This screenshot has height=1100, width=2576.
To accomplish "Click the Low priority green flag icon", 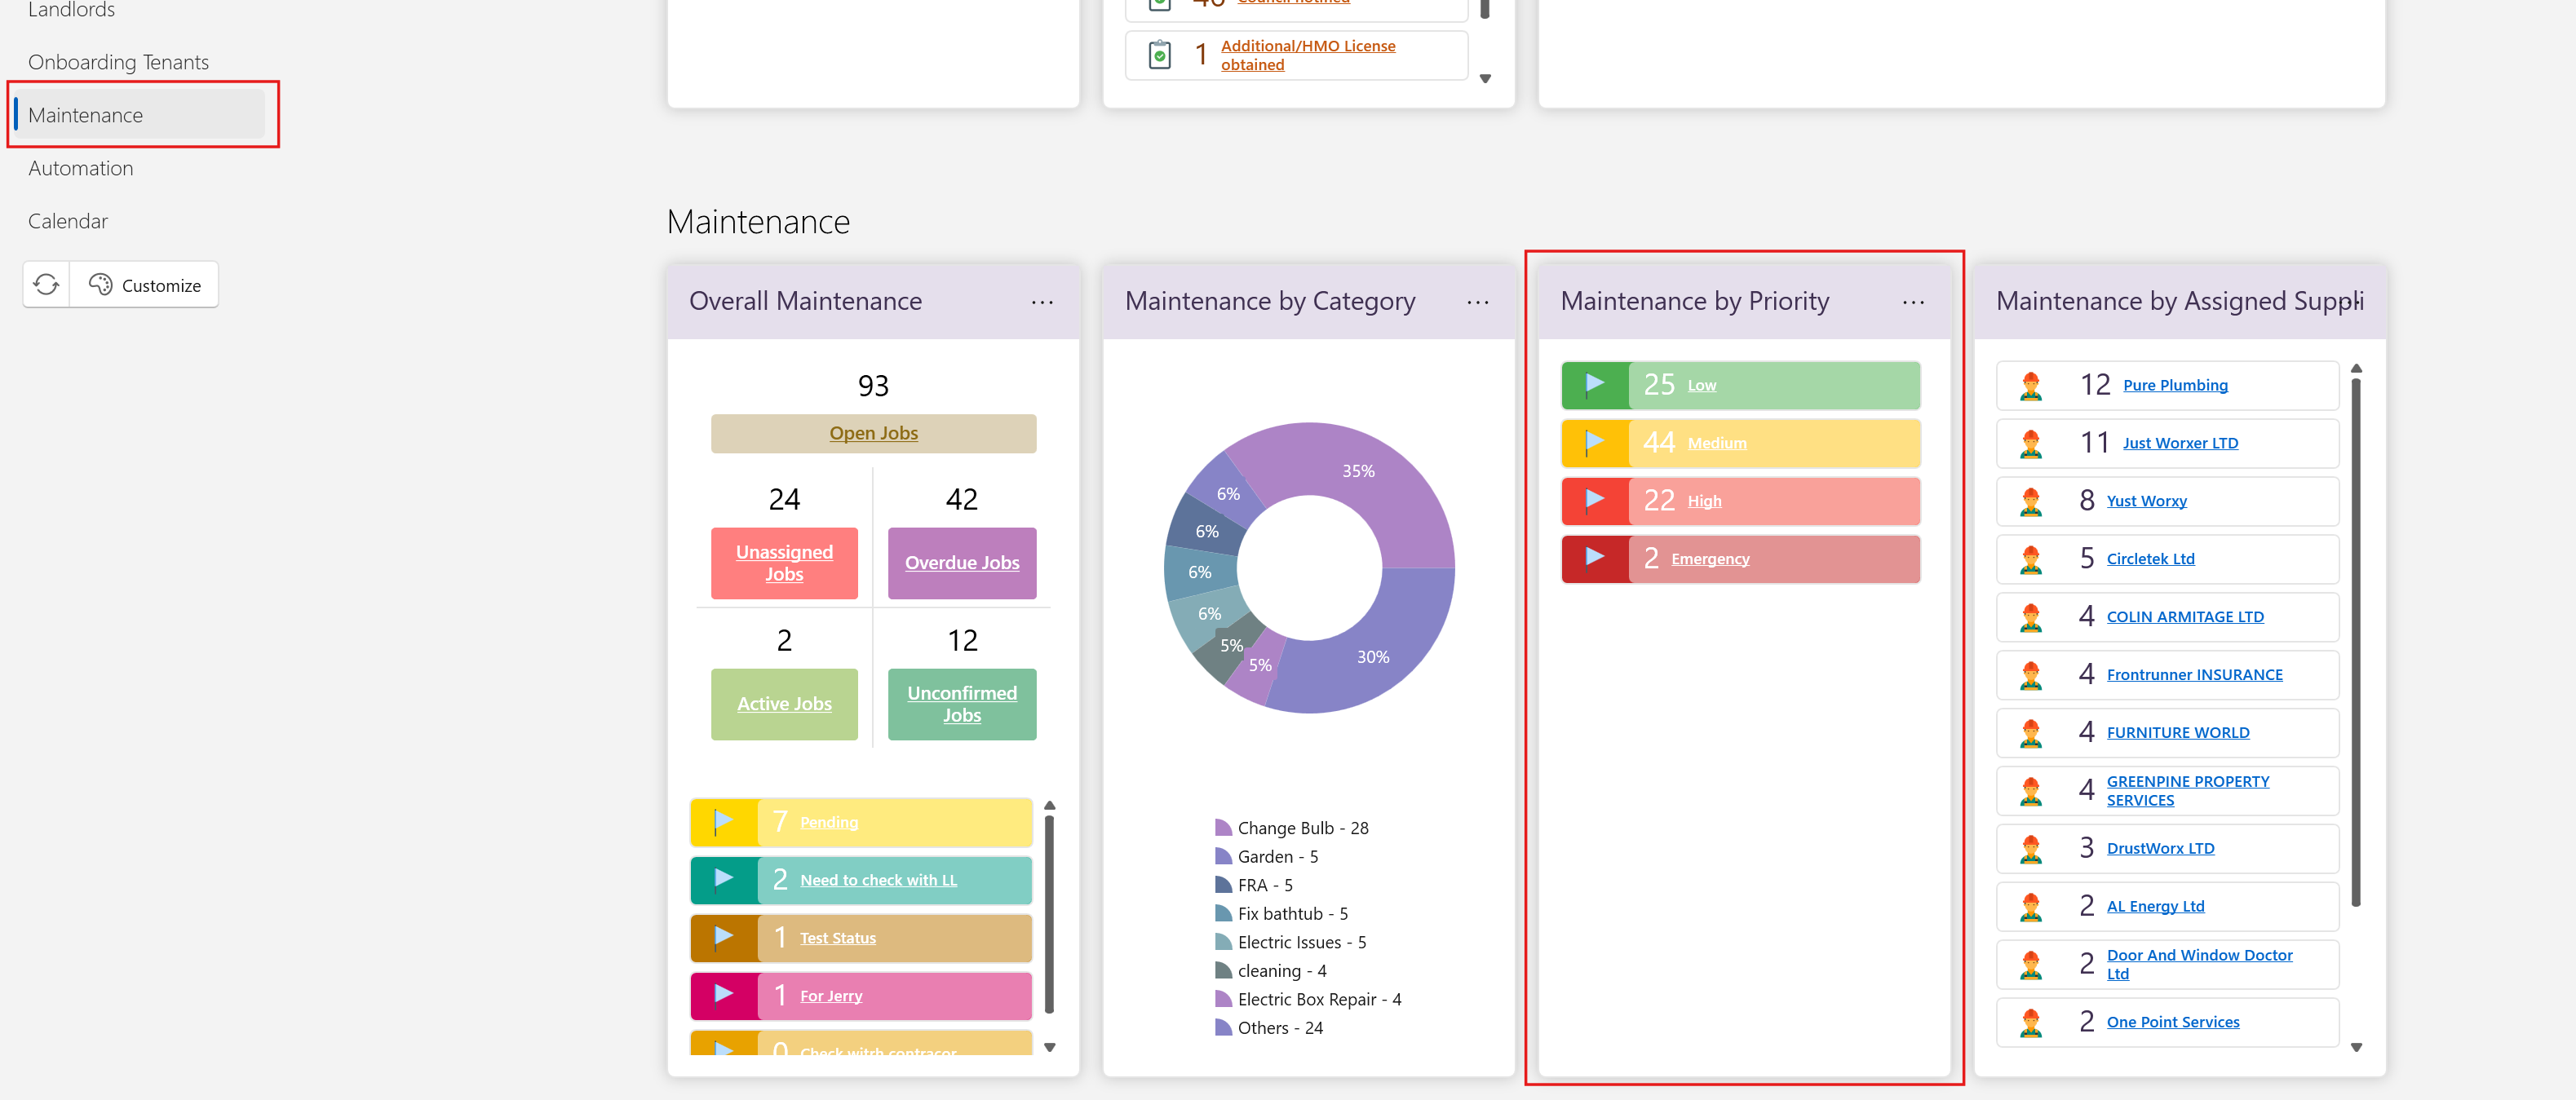I will (1594, 385).
